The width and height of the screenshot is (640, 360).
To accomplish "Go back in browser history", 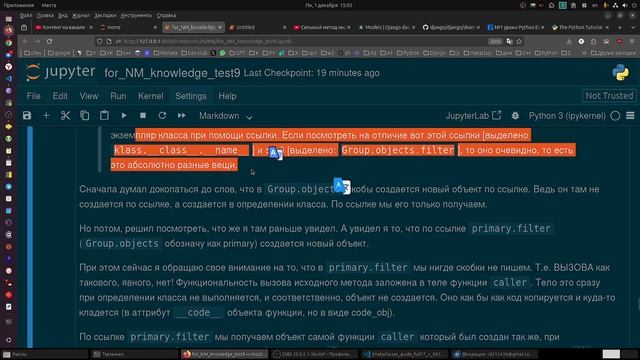I will (x=25, y=41).
